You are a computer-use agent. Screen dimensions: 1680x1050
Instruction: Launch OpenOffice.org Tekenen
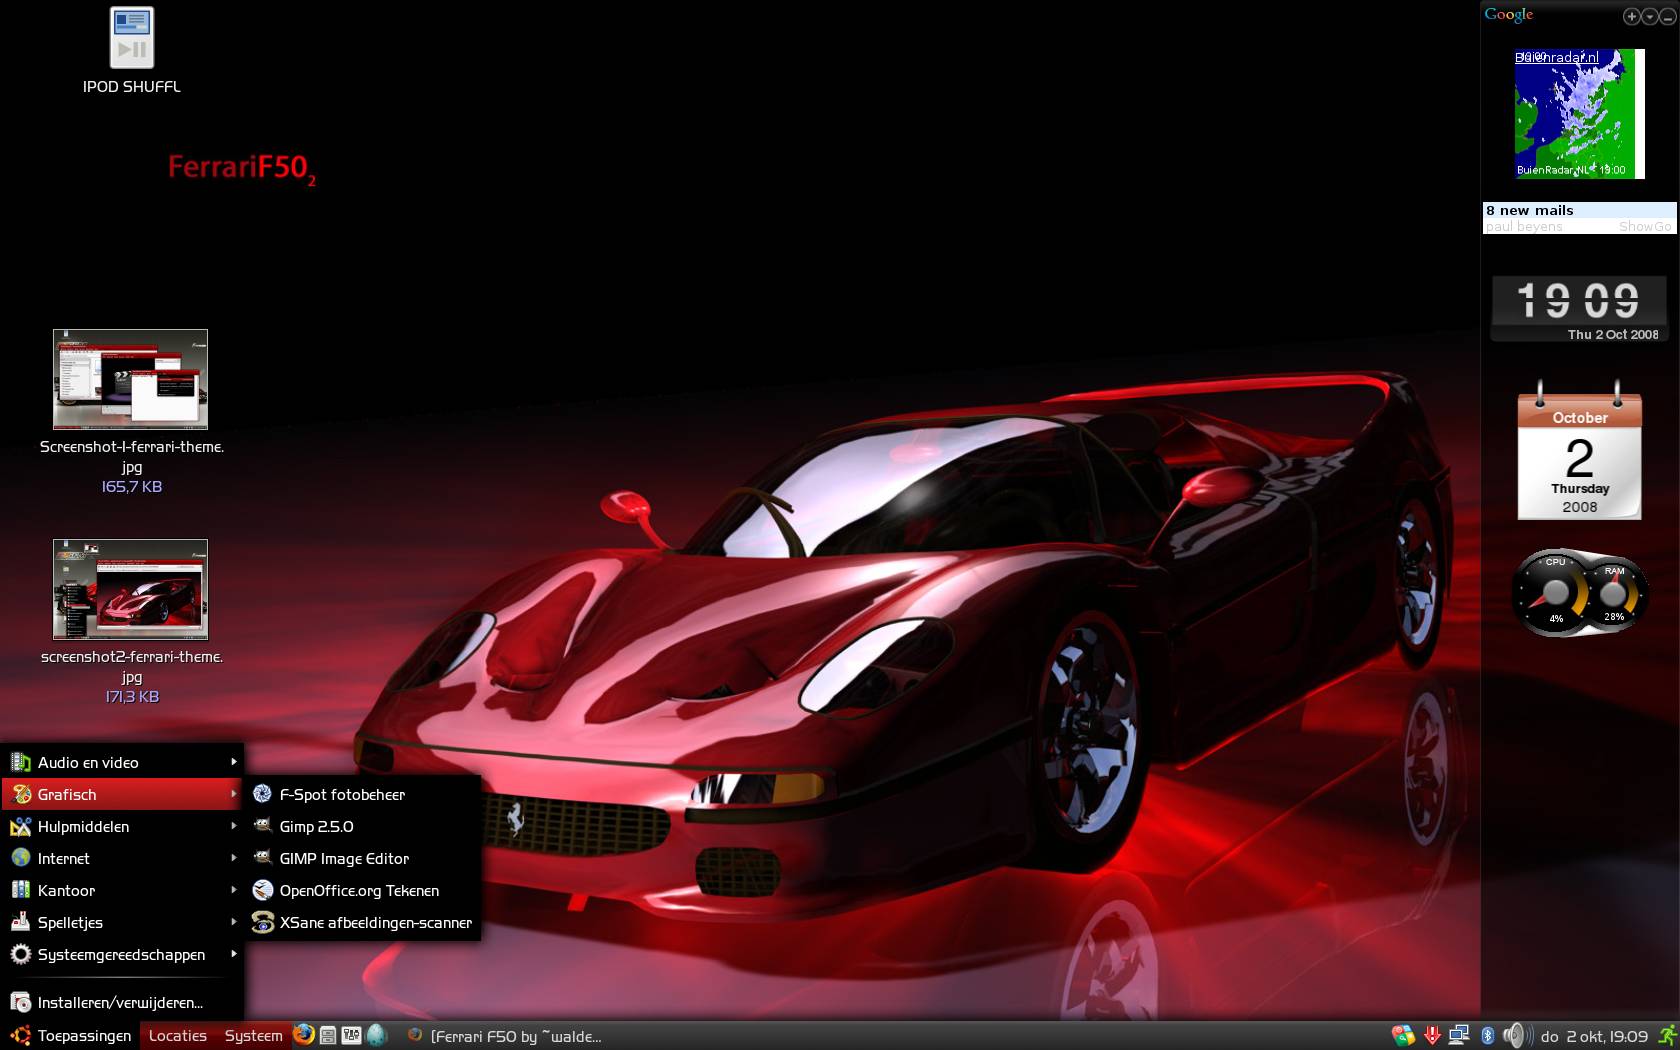(363, 890)
